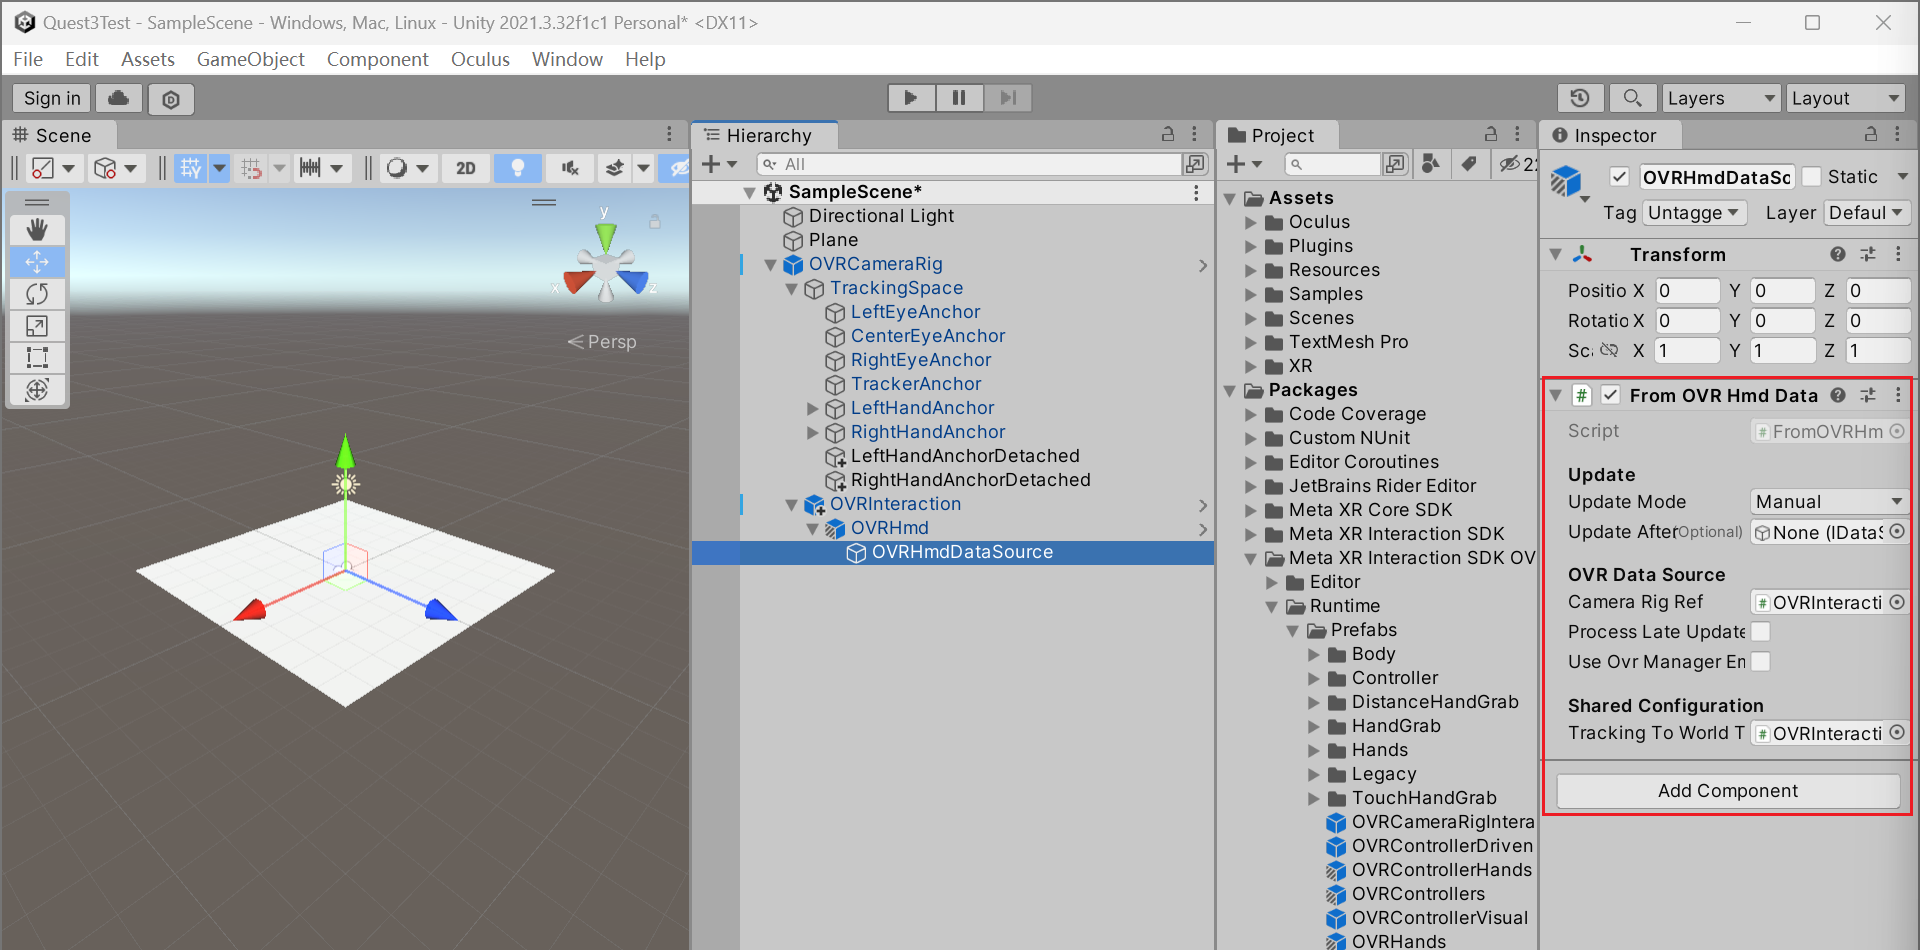
Task: Select OVRControllers prefab
Action: (x=1418, y=894)
